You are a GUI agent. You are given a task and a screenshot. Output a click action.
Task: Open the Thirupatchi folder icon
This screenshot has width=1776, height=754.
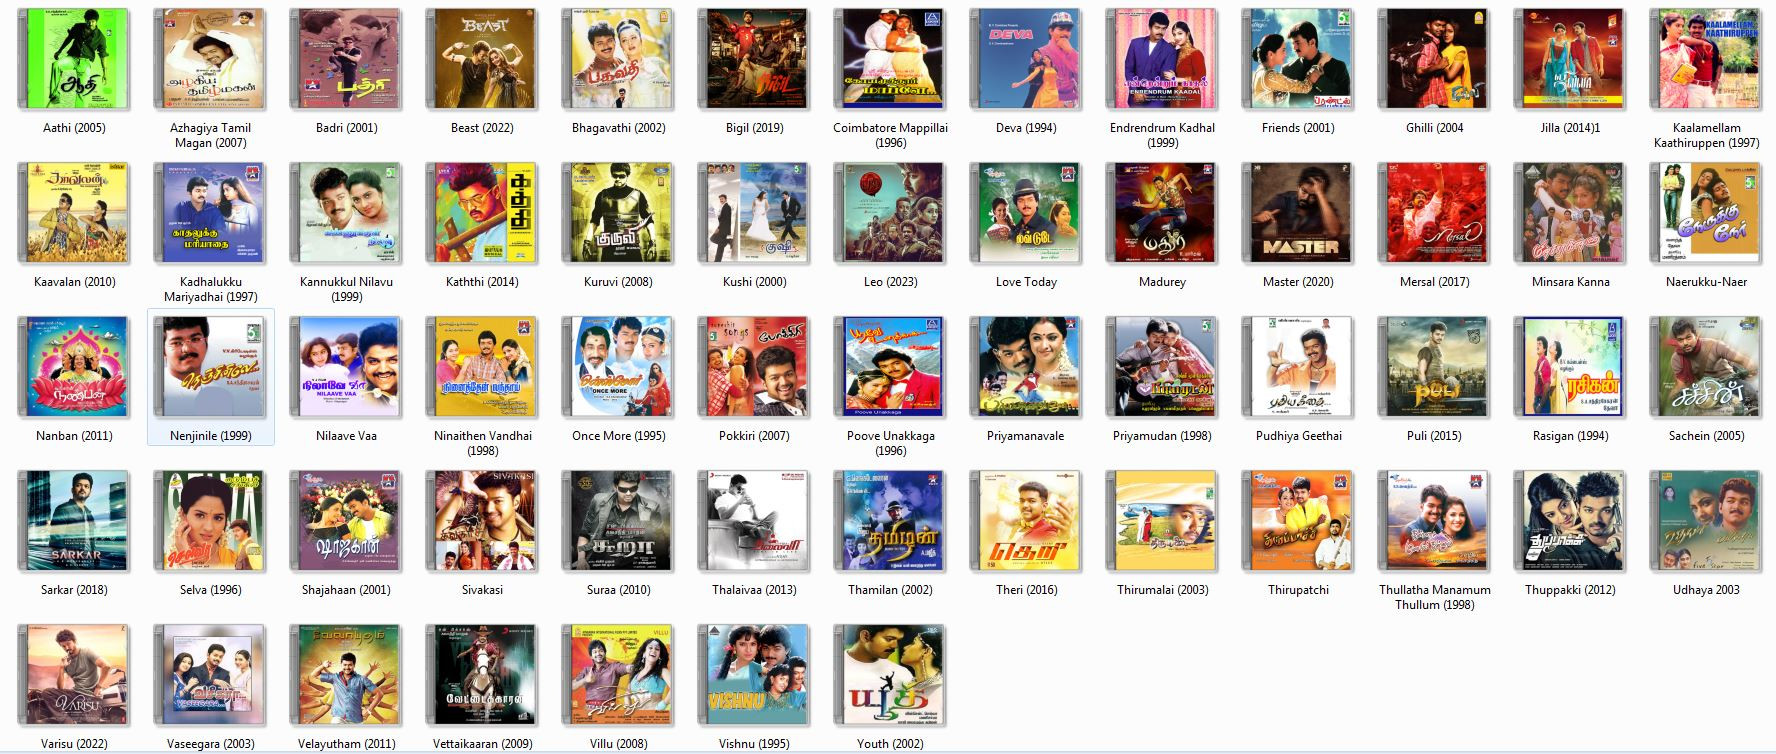(1298, 522)
